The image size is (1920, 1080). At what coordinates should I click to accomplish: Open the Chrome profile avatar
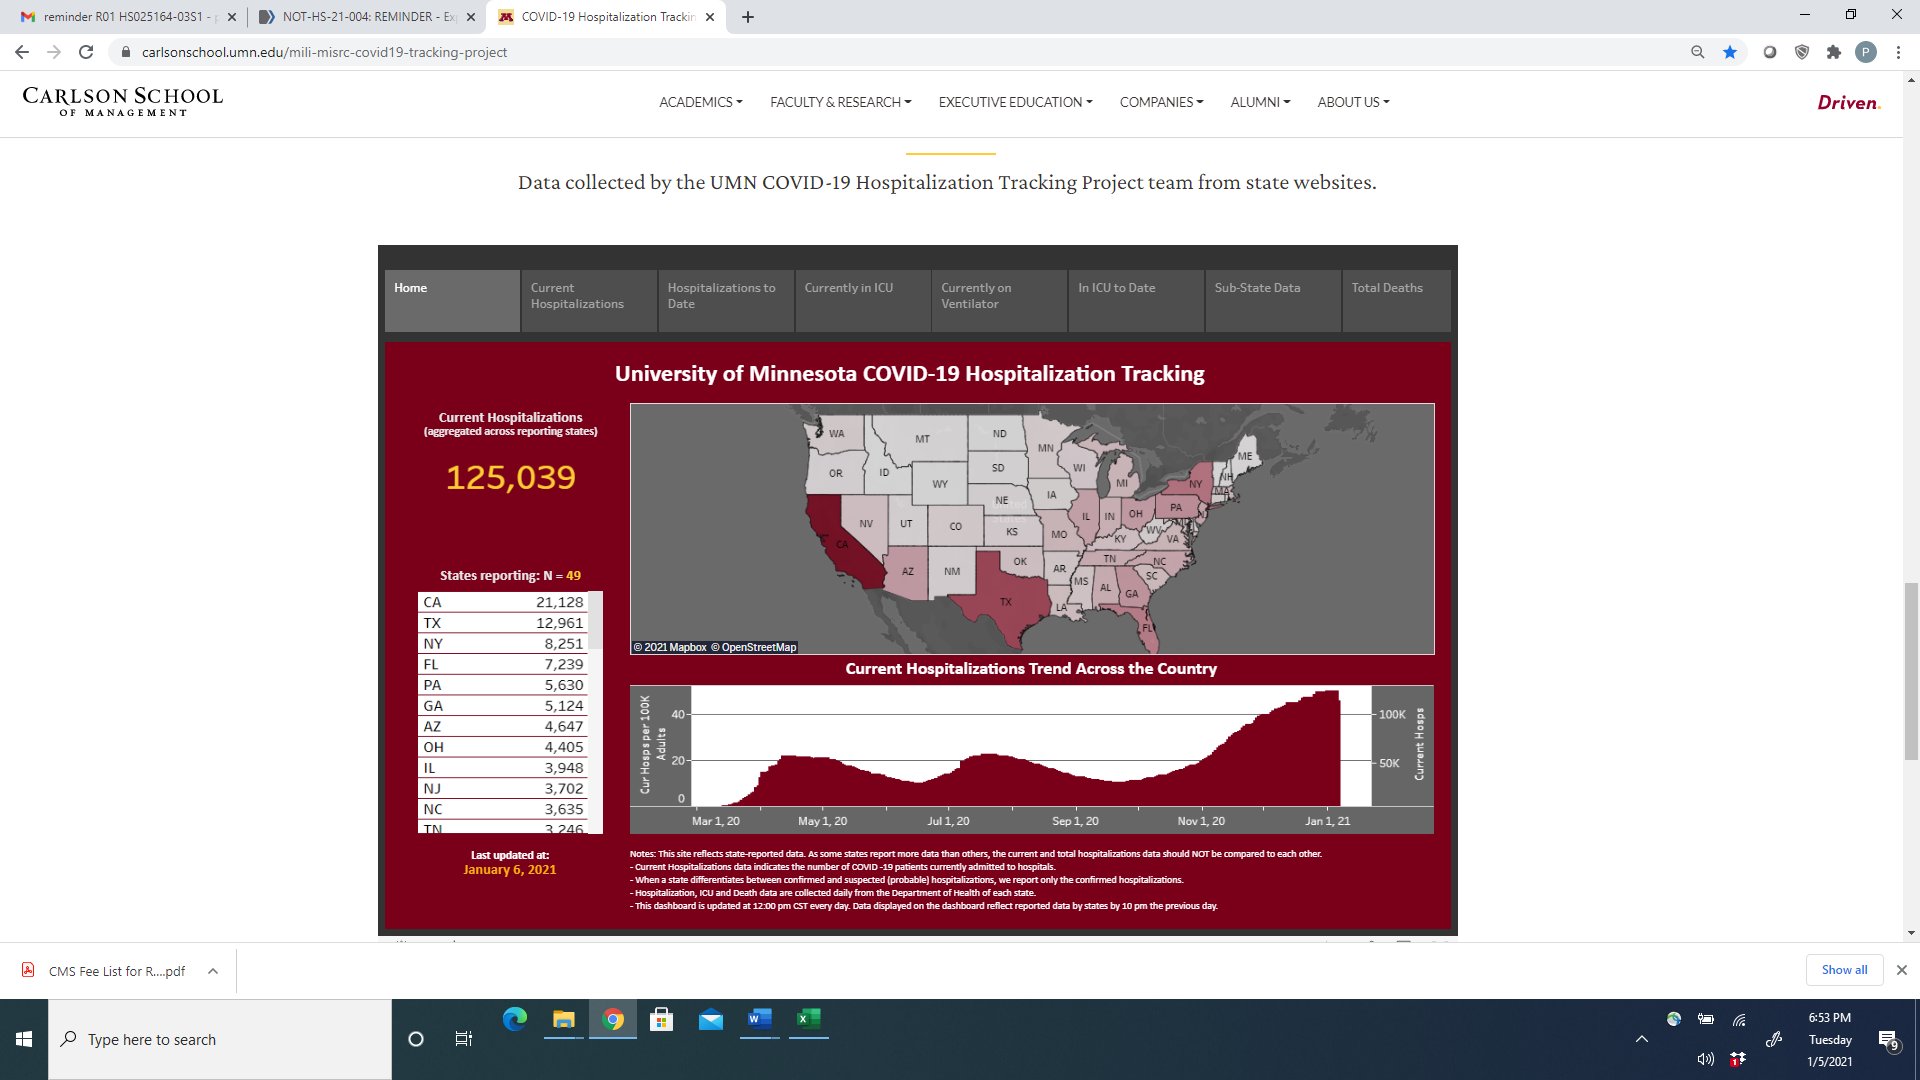tap(1865, 52)
